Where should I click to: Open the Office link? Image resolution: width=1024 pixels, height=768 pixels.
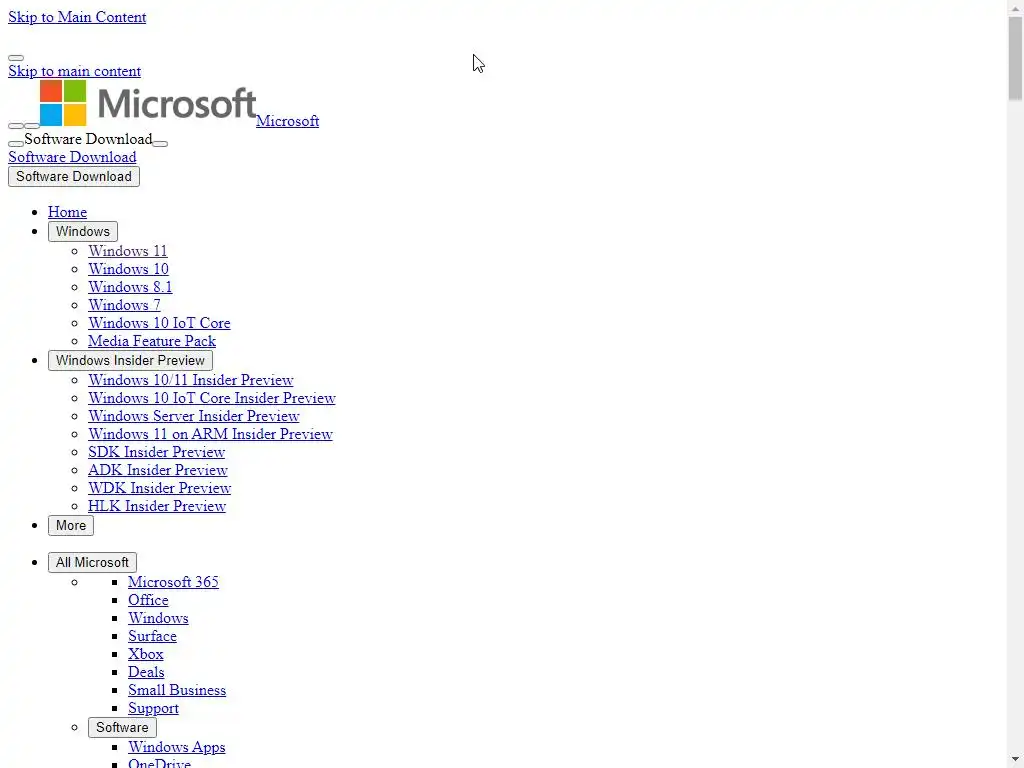pyautogui.click(x=148, y=600)
